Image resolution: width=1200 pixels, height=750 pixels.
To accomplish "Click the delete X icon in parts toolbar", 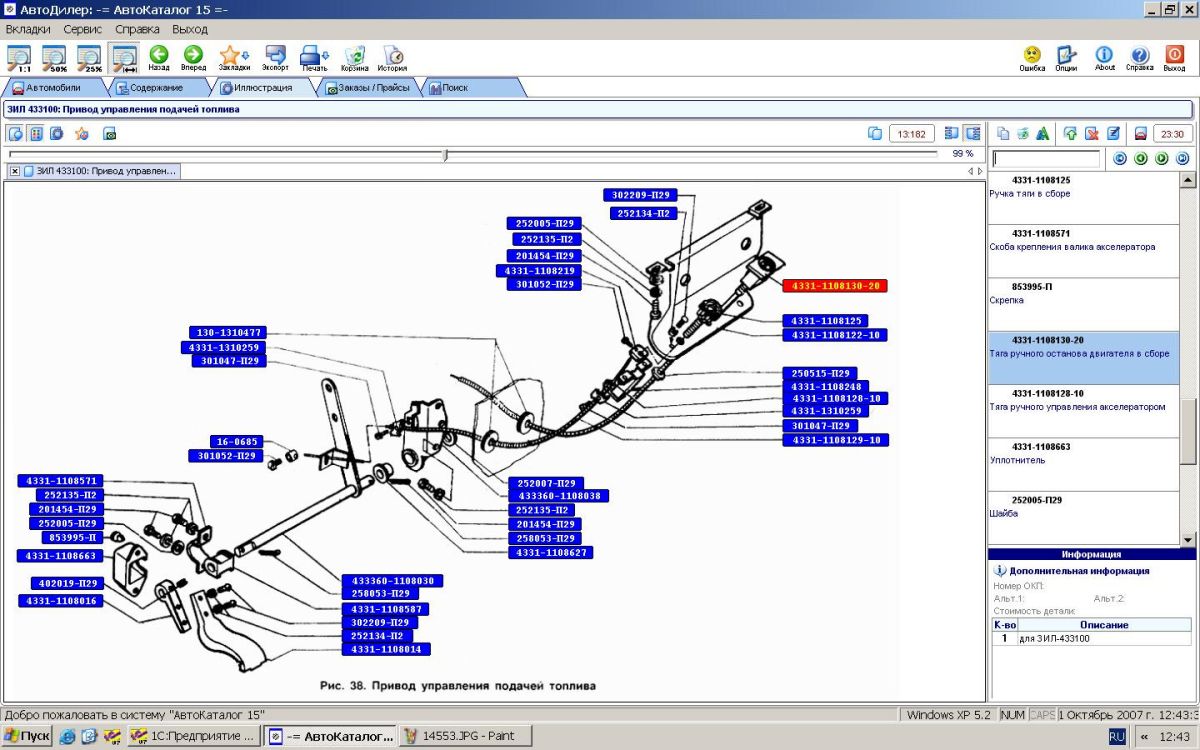I will [1091, 133].
